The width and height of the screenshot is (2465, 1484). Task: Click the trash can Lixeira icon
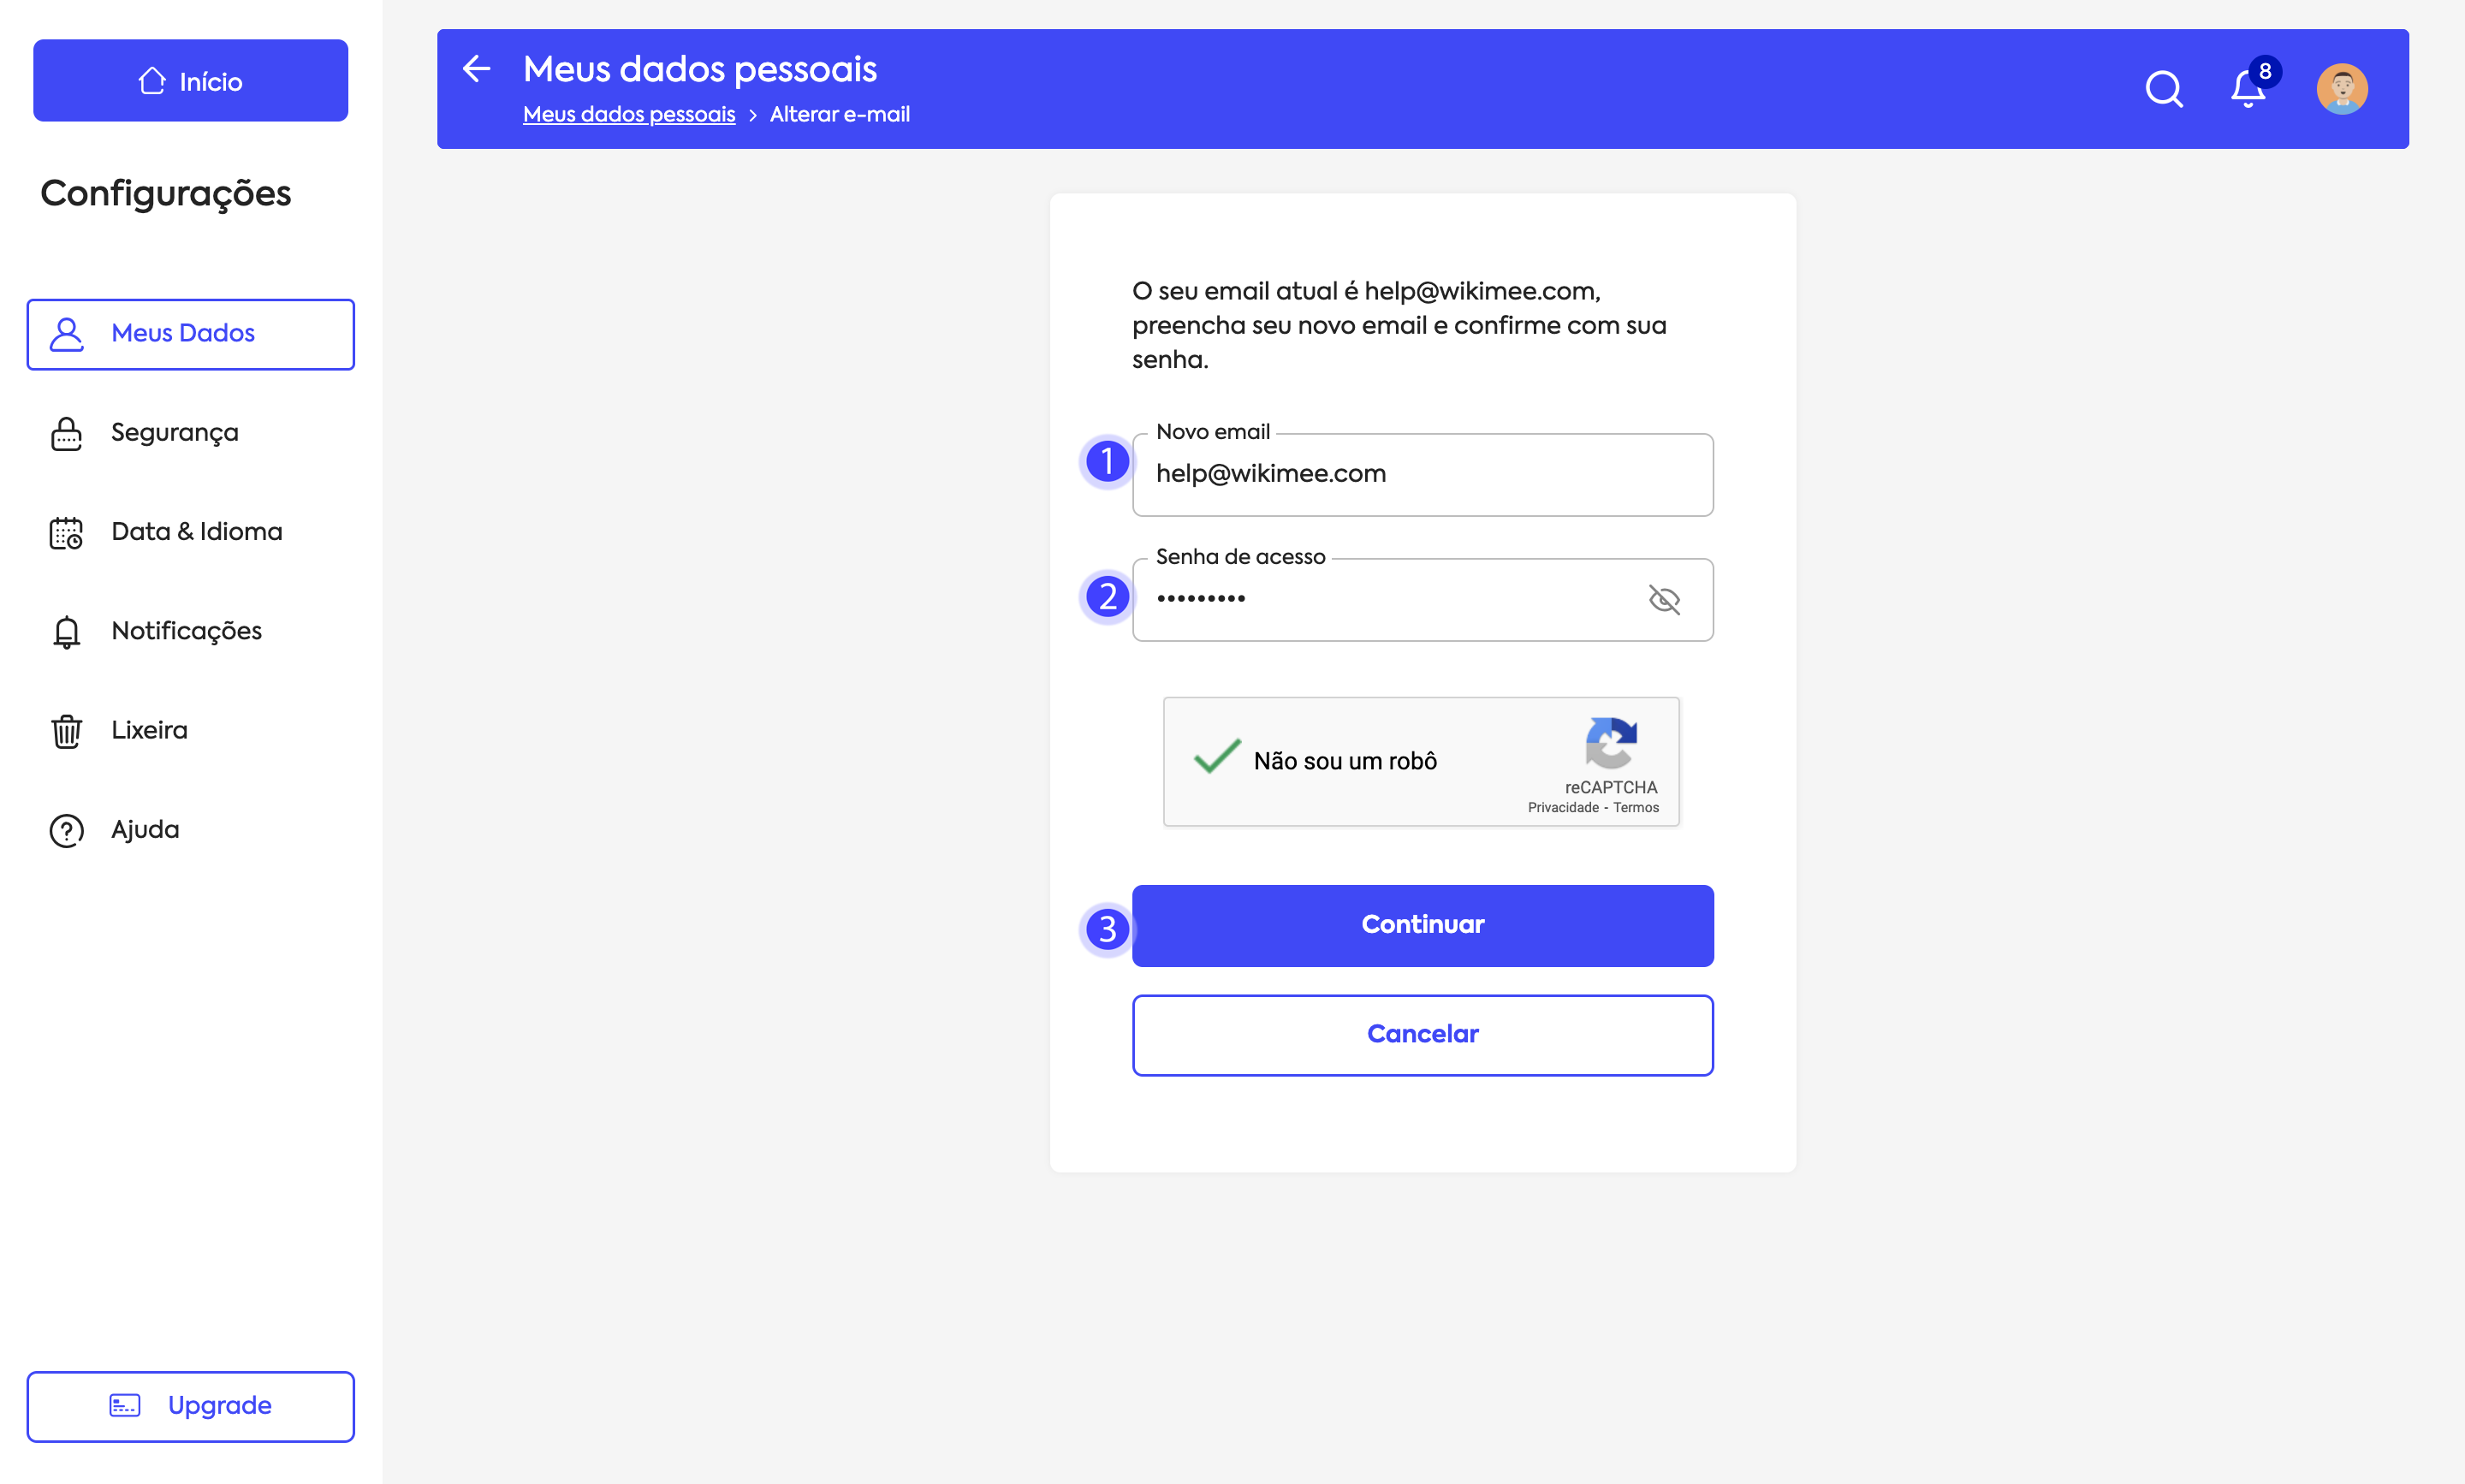click(67, 731)
